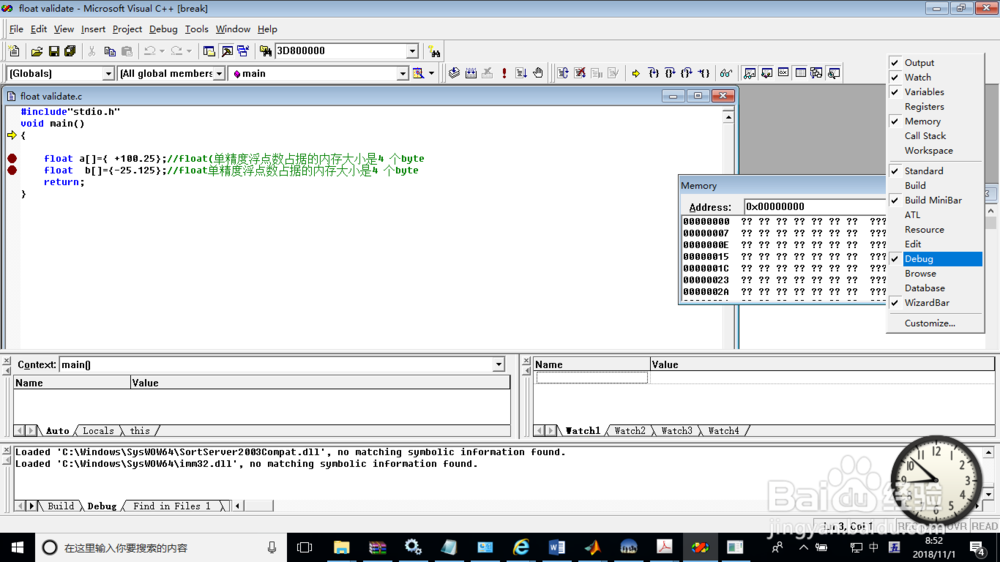Image resolution: width=1000 pixels, height=562 pixels.
Task: Click the Run to Cursor debug icon
Action: (703, 73)
